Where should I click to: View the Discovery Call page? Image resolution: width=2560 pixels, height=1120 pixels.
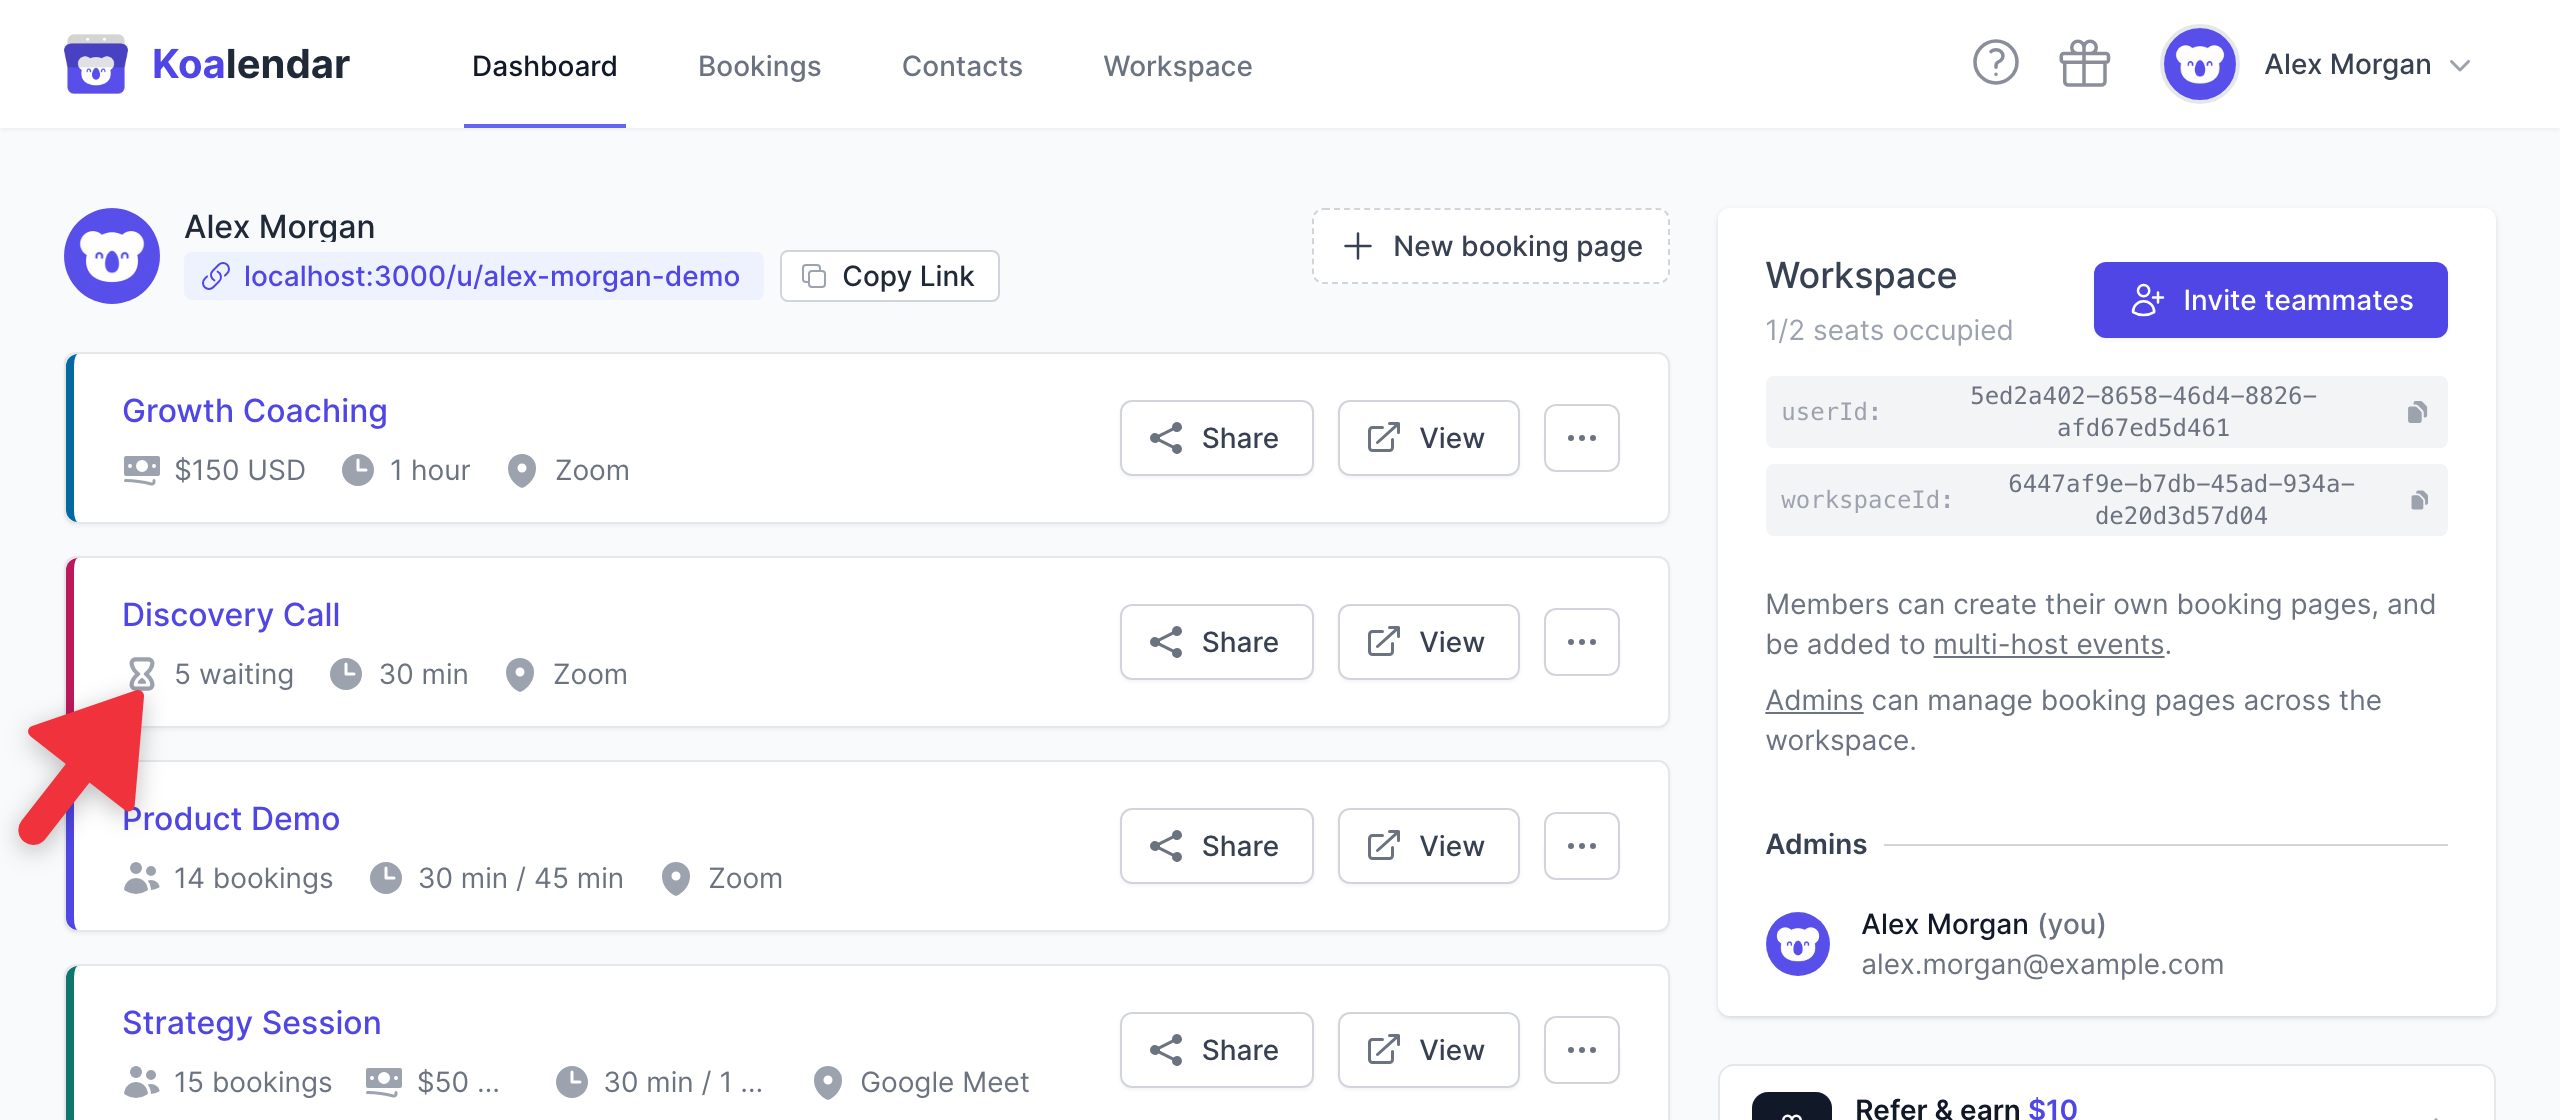[1428, 642]
